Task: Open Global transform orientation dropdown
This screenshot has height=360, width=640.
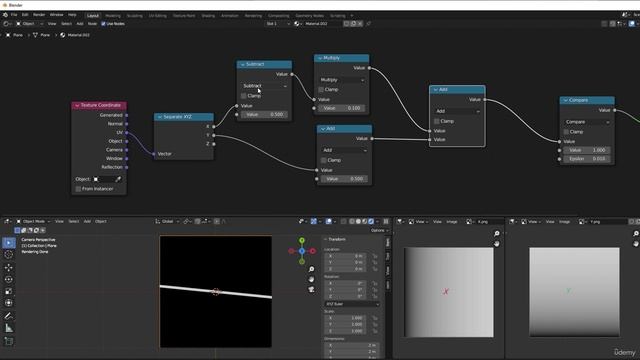Action: (x=167, y=221)
